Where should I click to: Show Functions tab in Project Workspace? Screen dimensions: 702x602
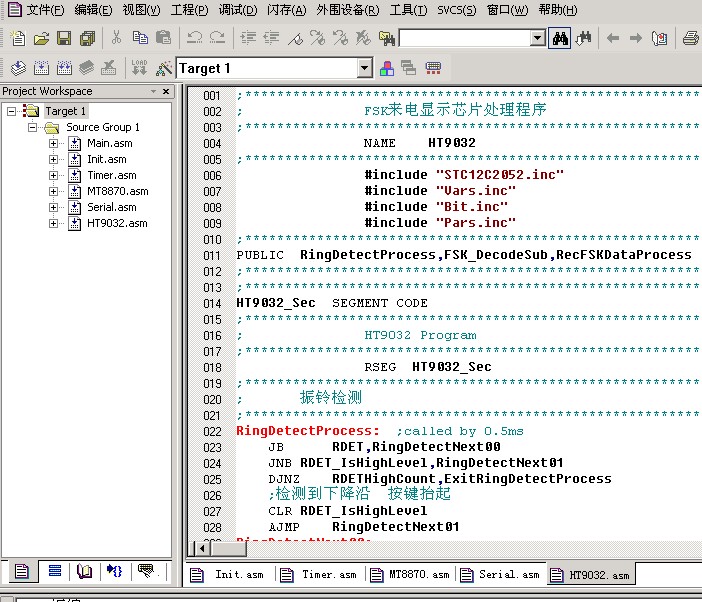click(115, 571)
